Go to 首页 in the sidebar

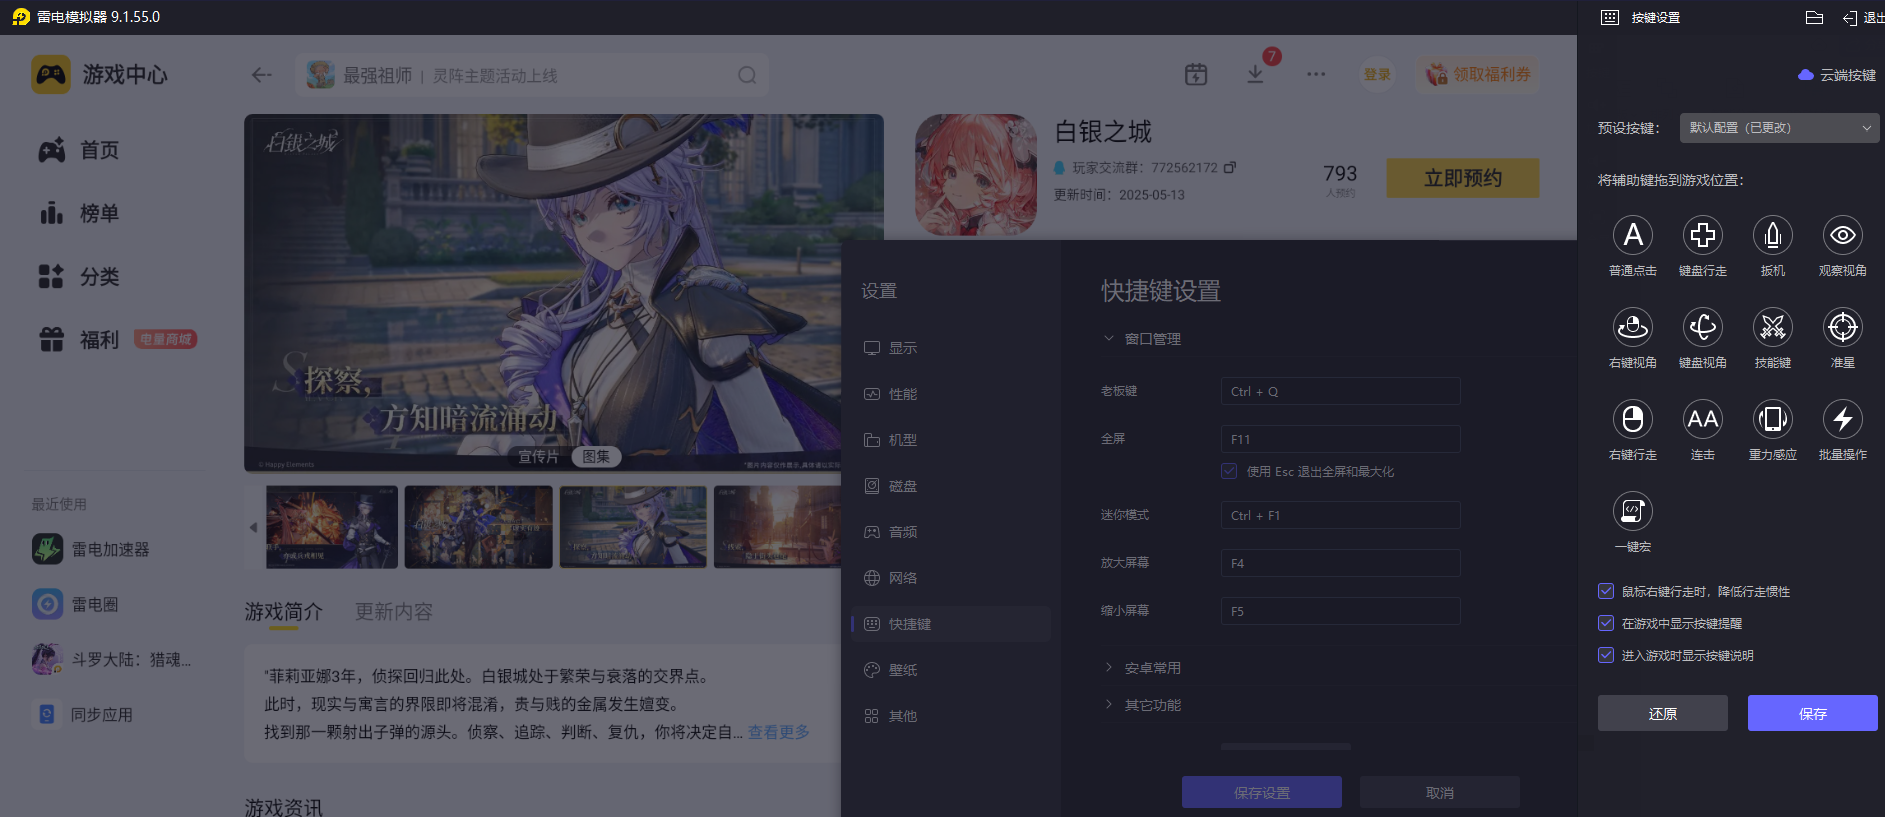click(x=80, y=150)
